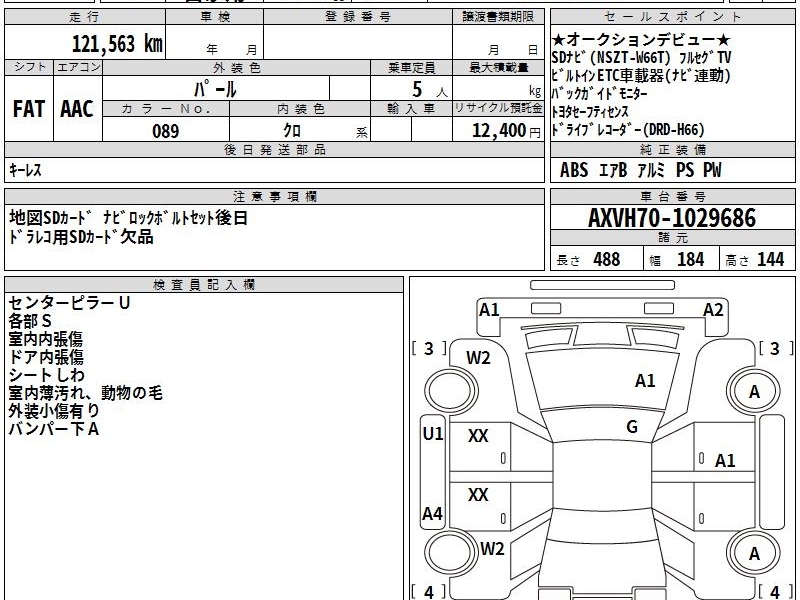Click the rear wheel circle marked A
This screenshot has width=800, height=600.
[754, 554]
